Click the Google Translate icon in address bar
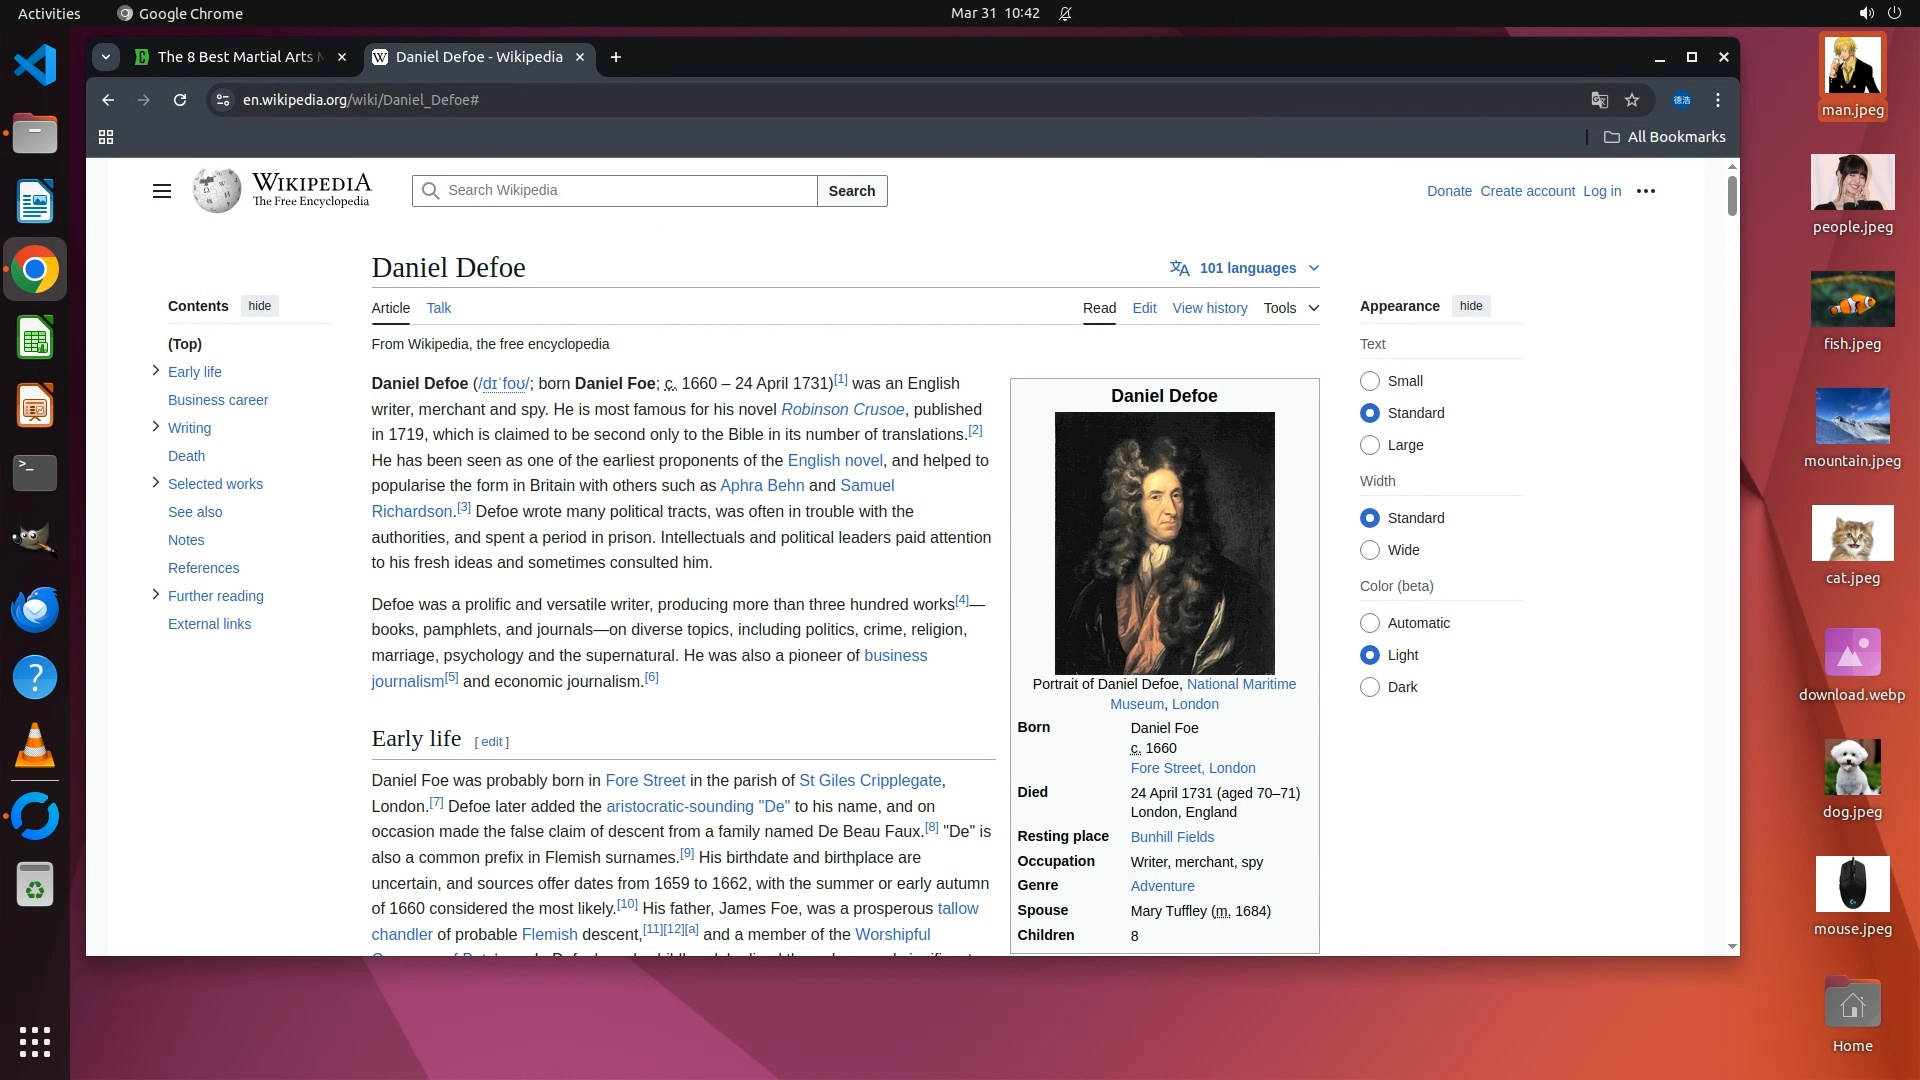 click(x=1599, y=100)
